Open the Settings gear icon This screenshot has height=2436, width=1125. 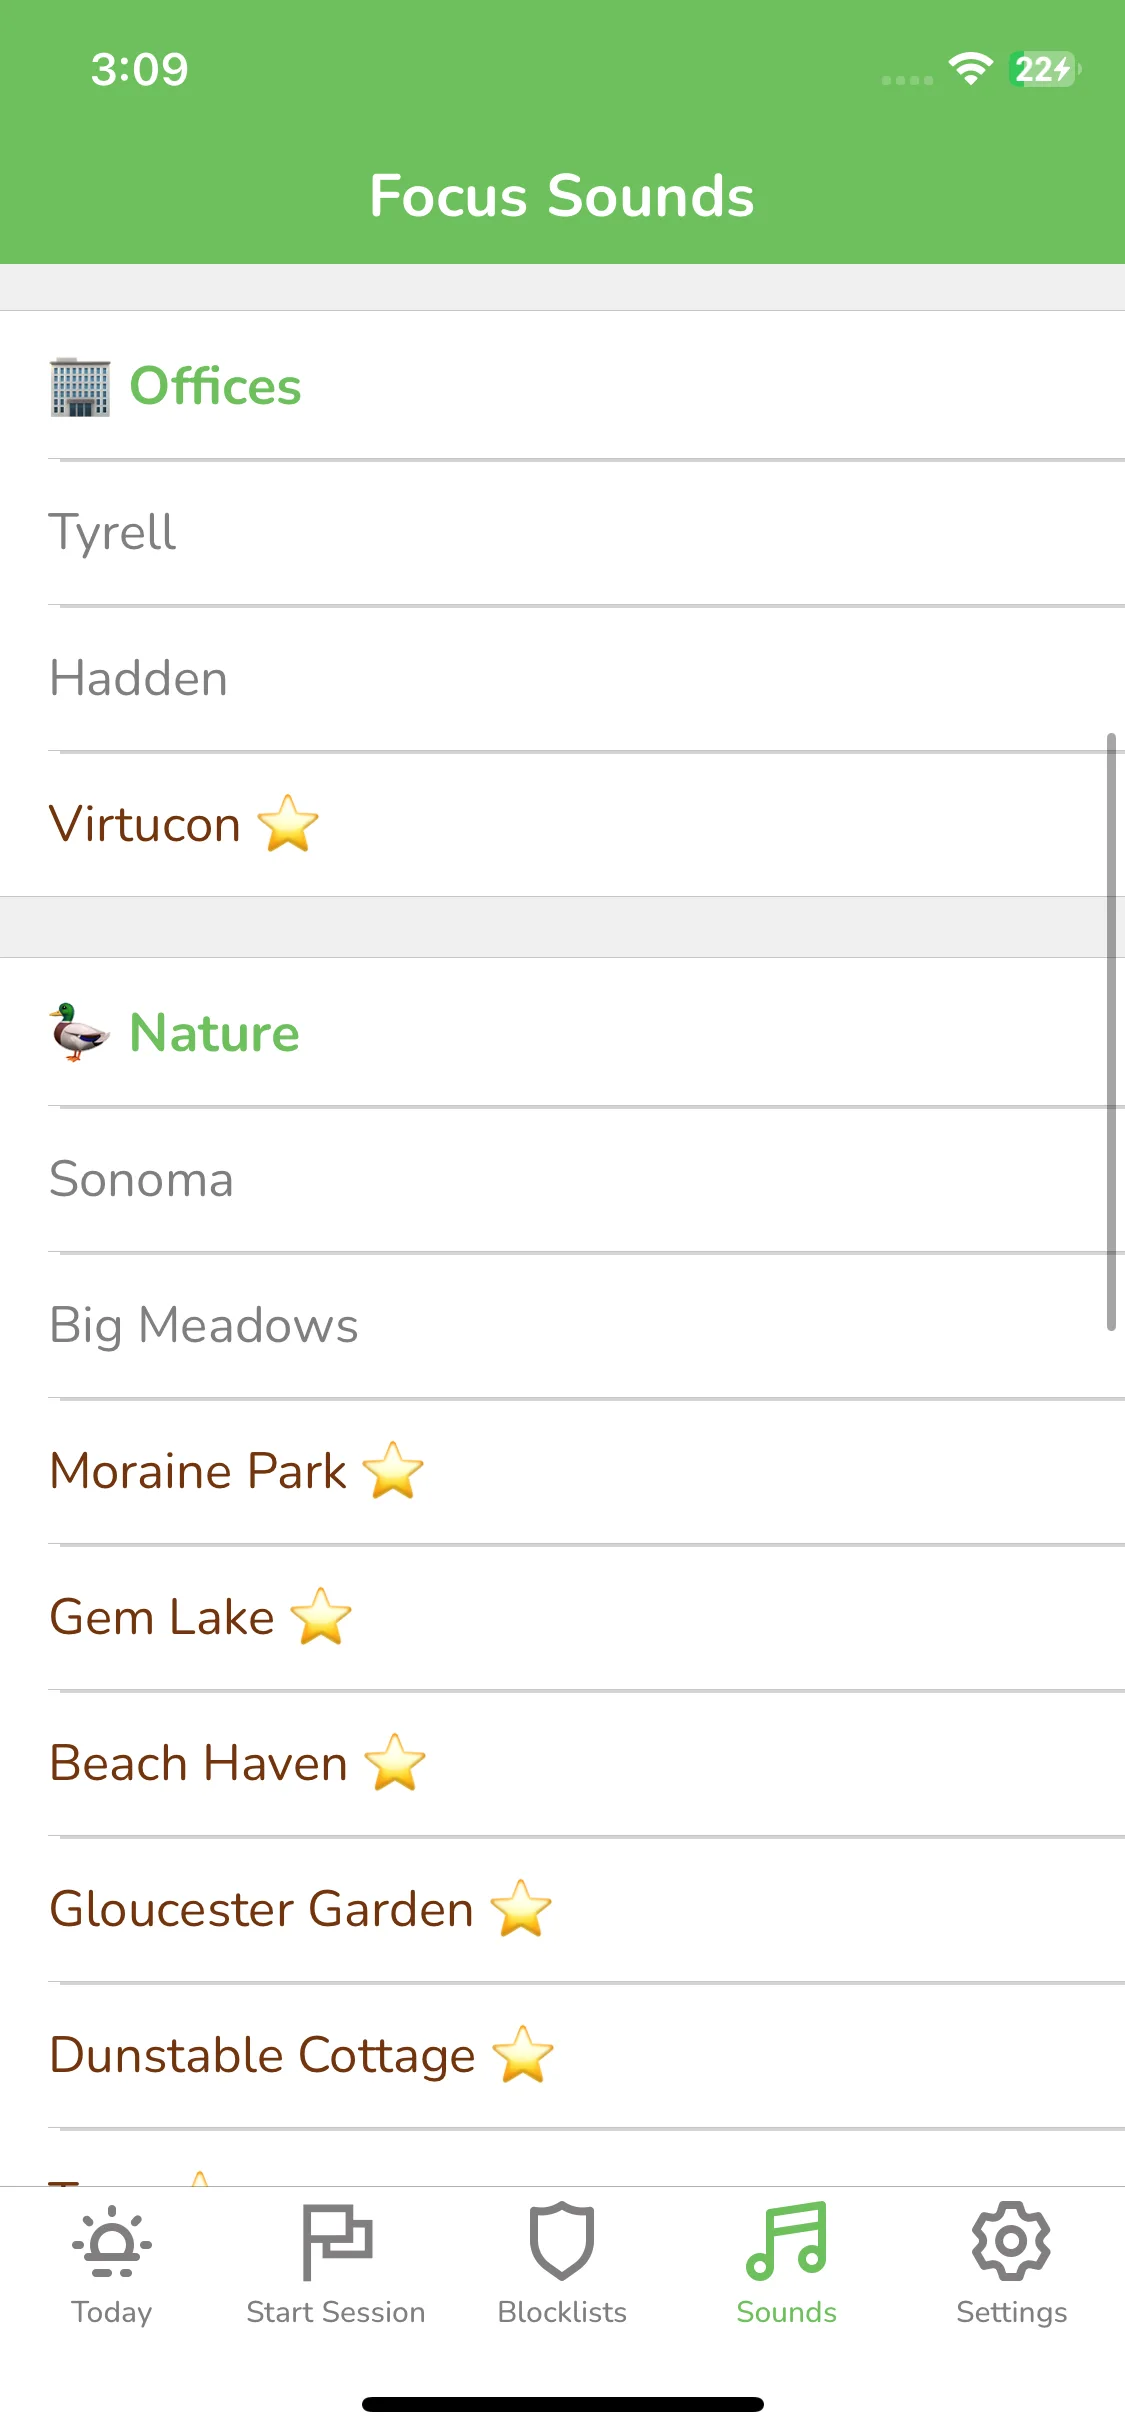coord(1011,2241)
